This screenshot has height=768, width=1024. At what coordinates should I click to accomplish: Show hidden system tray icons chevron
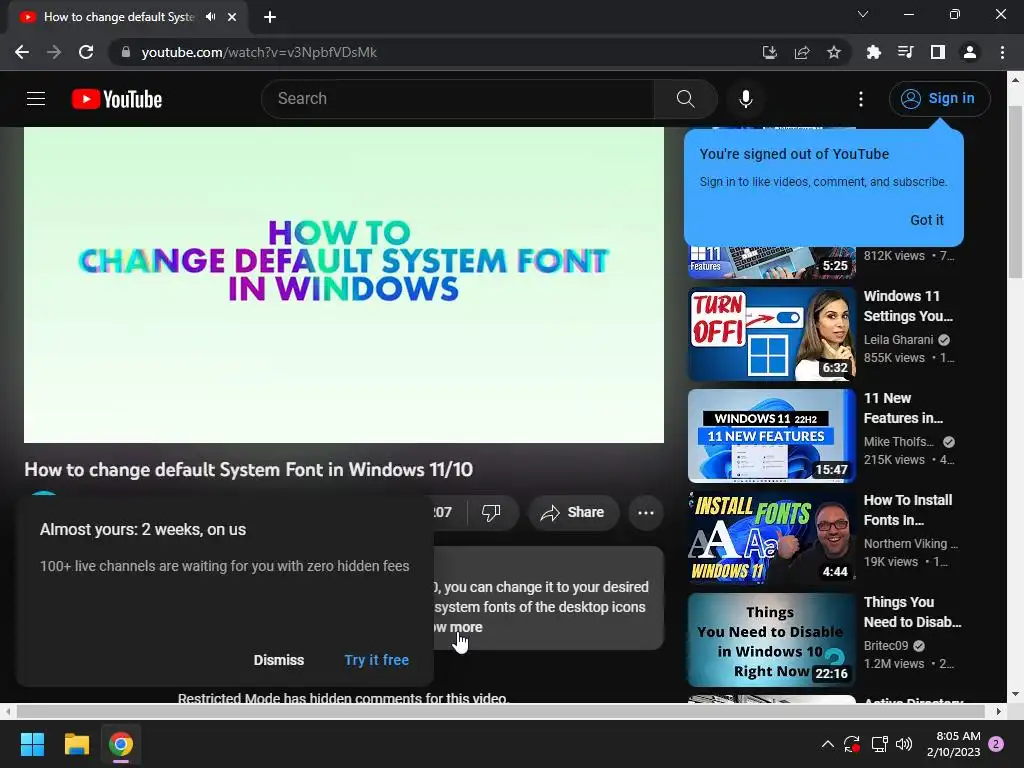[x=827, y=744]
